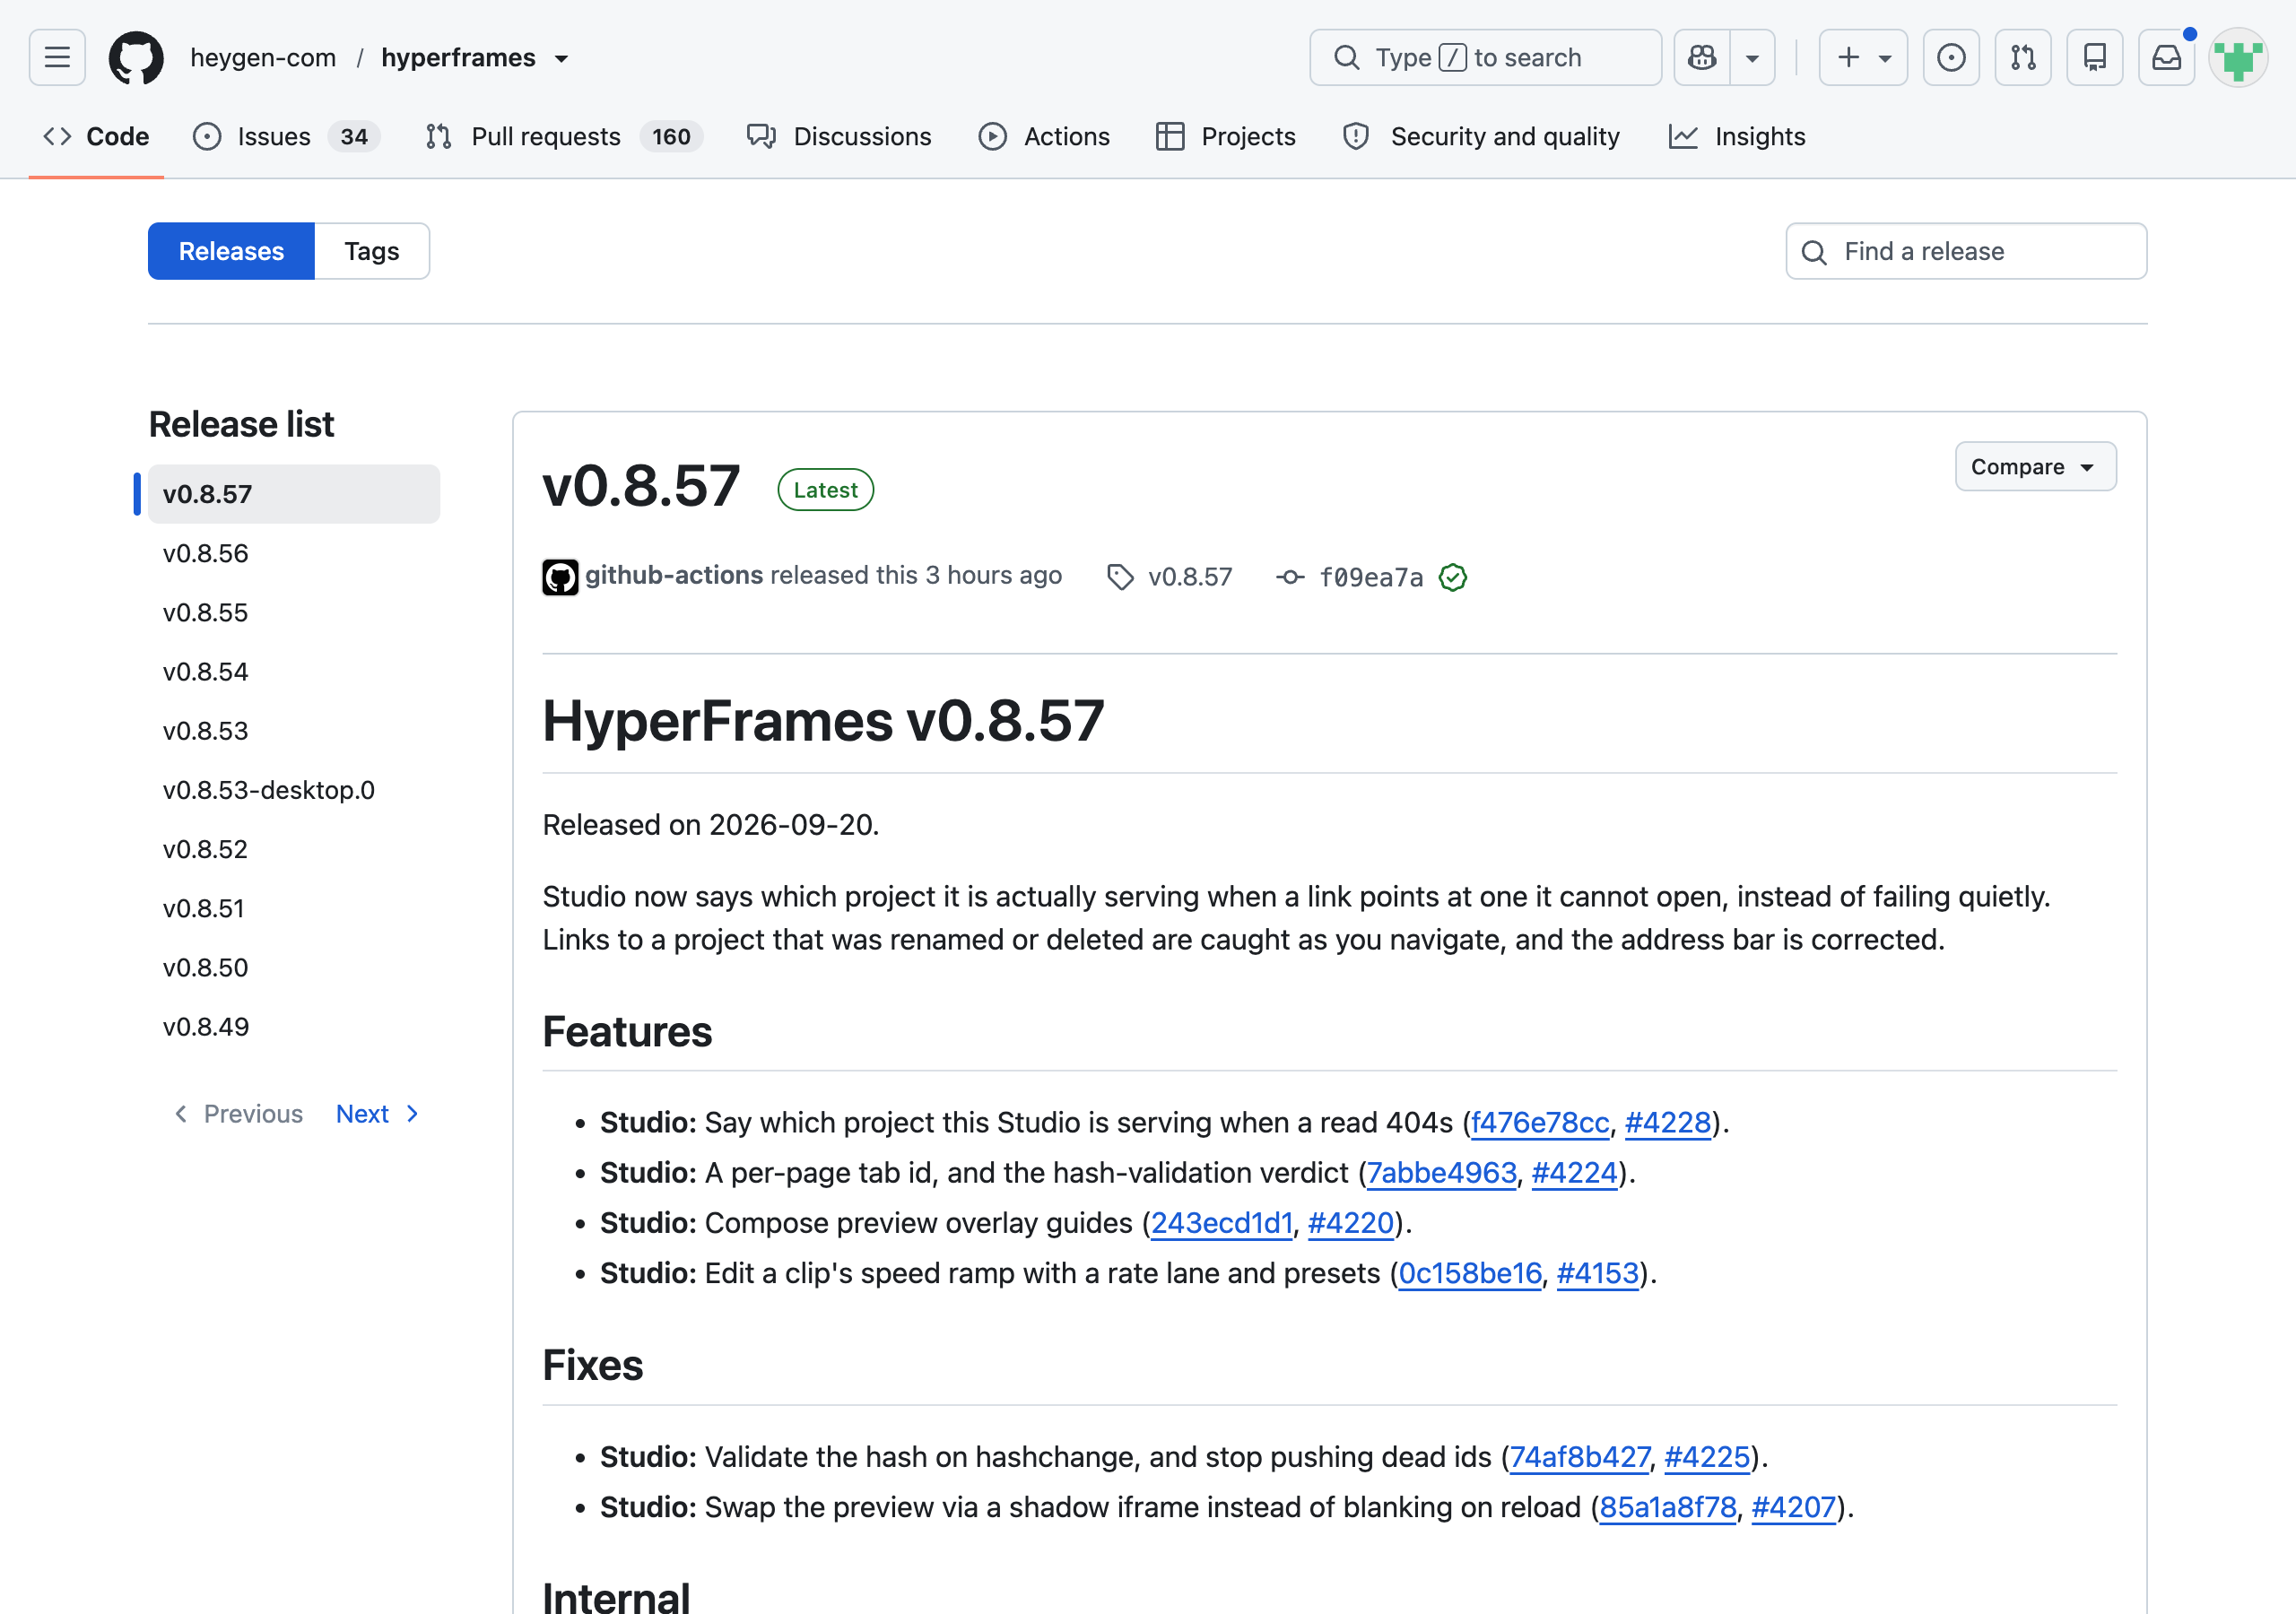This screenshot has width=2296, height=1614.
Task: Open the heygen-com organization link
Action: tap(263, 58)
